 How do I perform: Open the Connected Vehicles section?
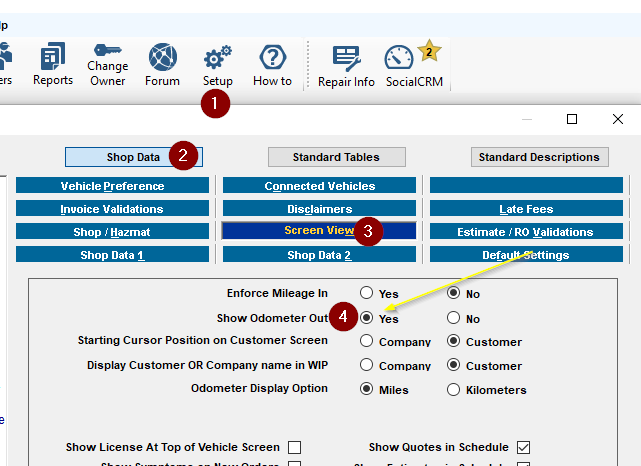[x=319, y=186]
